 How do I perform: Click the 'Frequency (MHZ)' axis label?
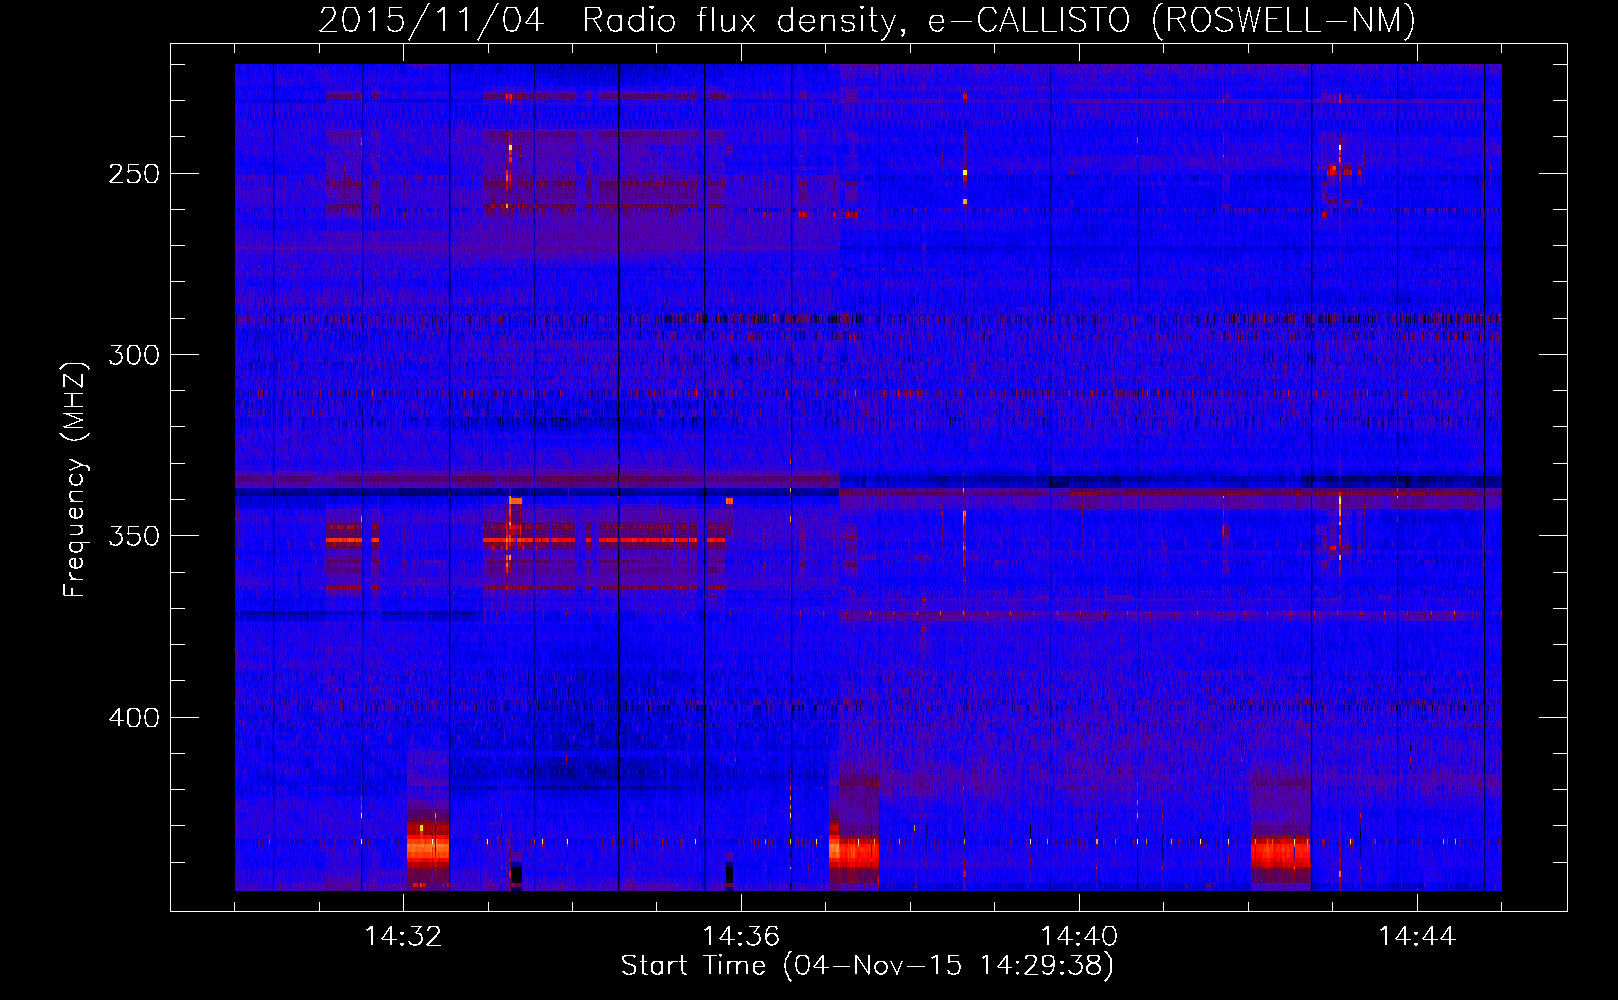pos(75,479)
